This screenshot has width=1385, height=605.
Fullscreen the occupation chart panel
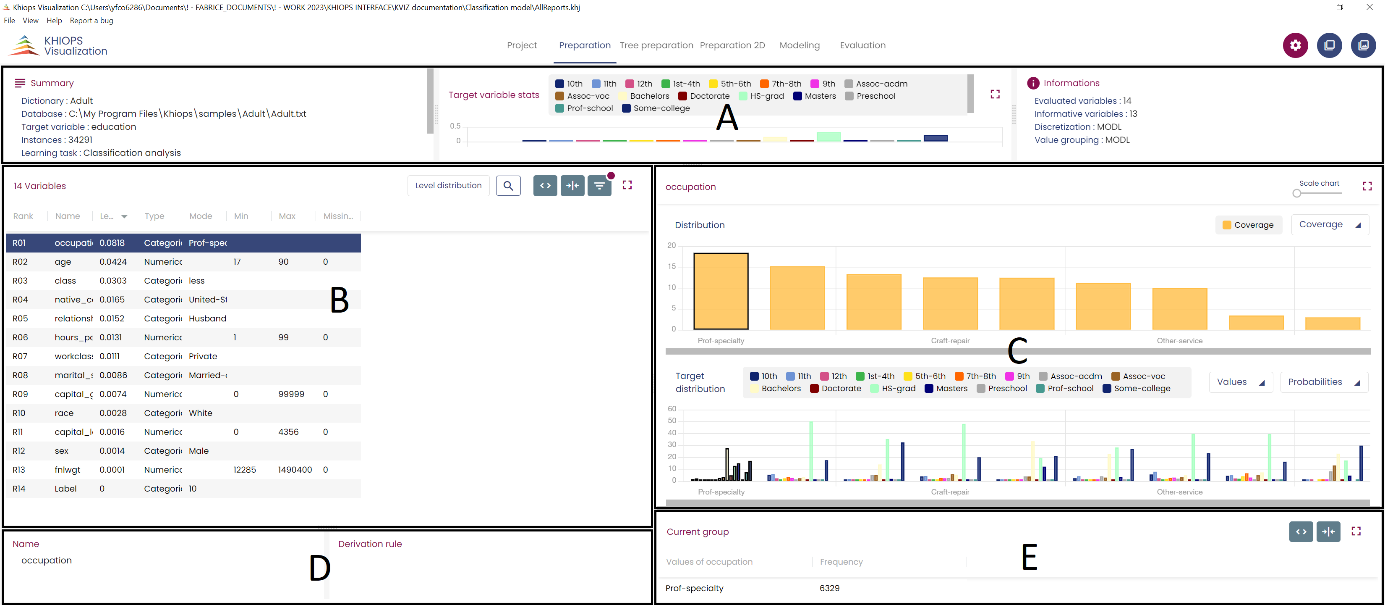1367,186
